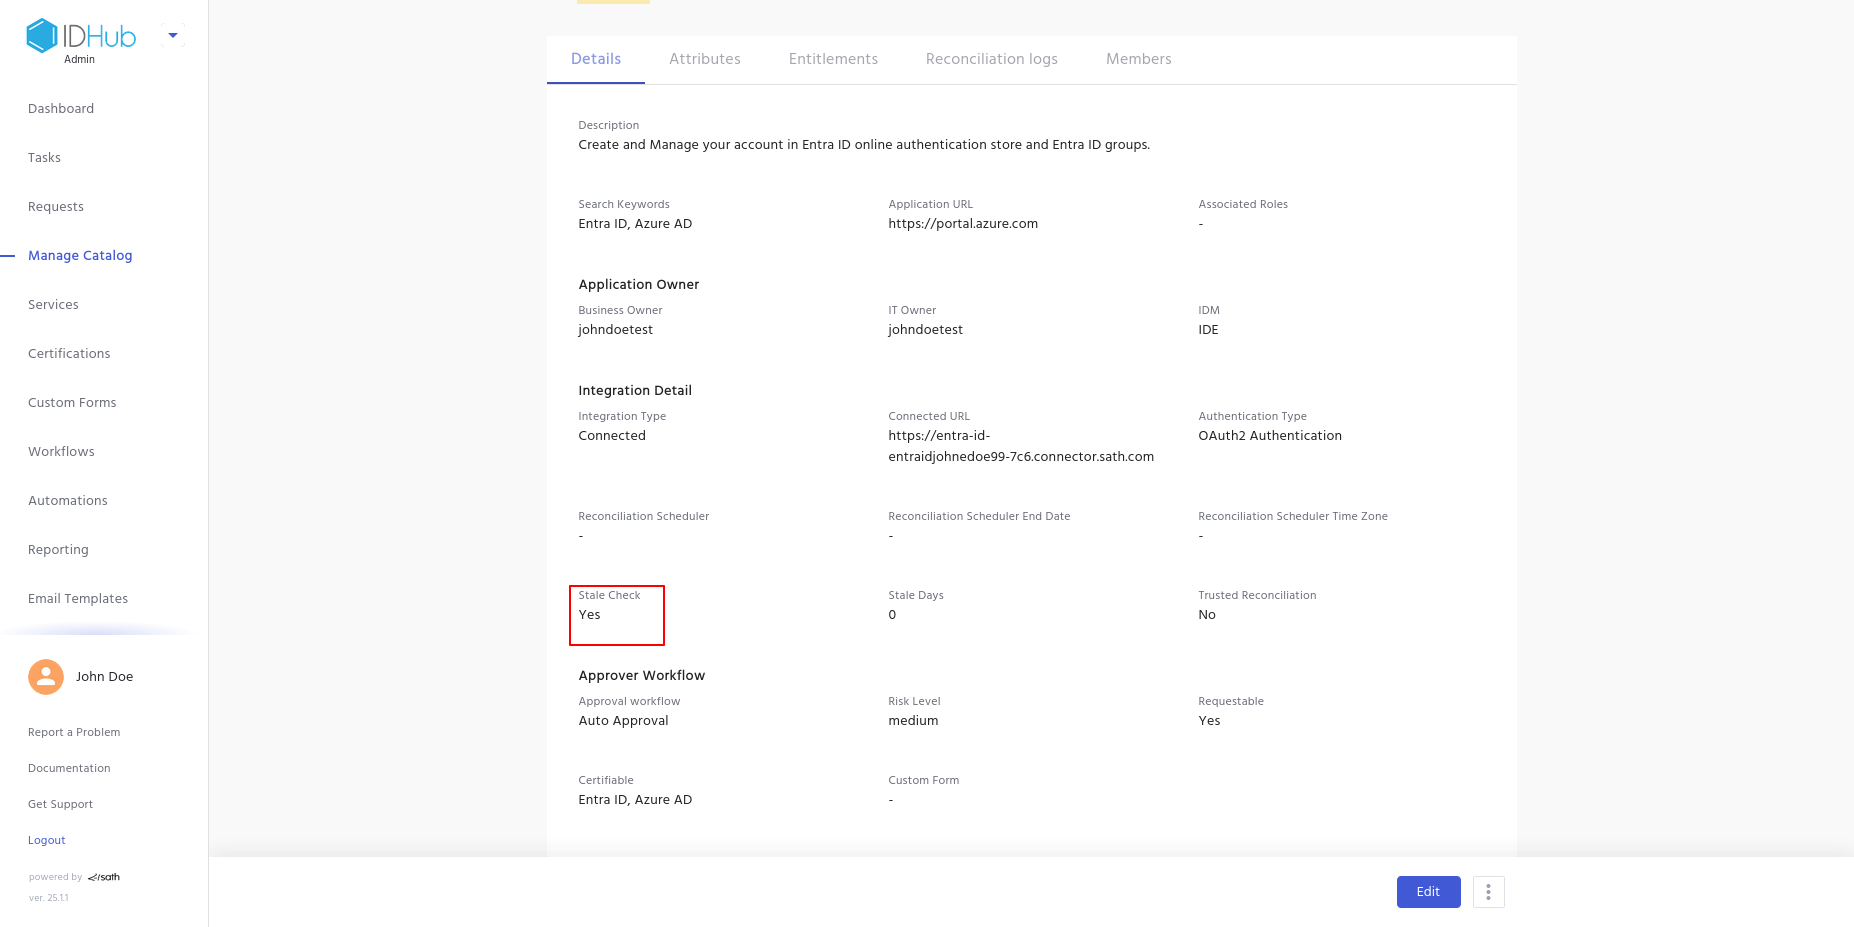Open the three-dot more options menu
This screenshot has width=1854, height=927.
point(1488,892)
